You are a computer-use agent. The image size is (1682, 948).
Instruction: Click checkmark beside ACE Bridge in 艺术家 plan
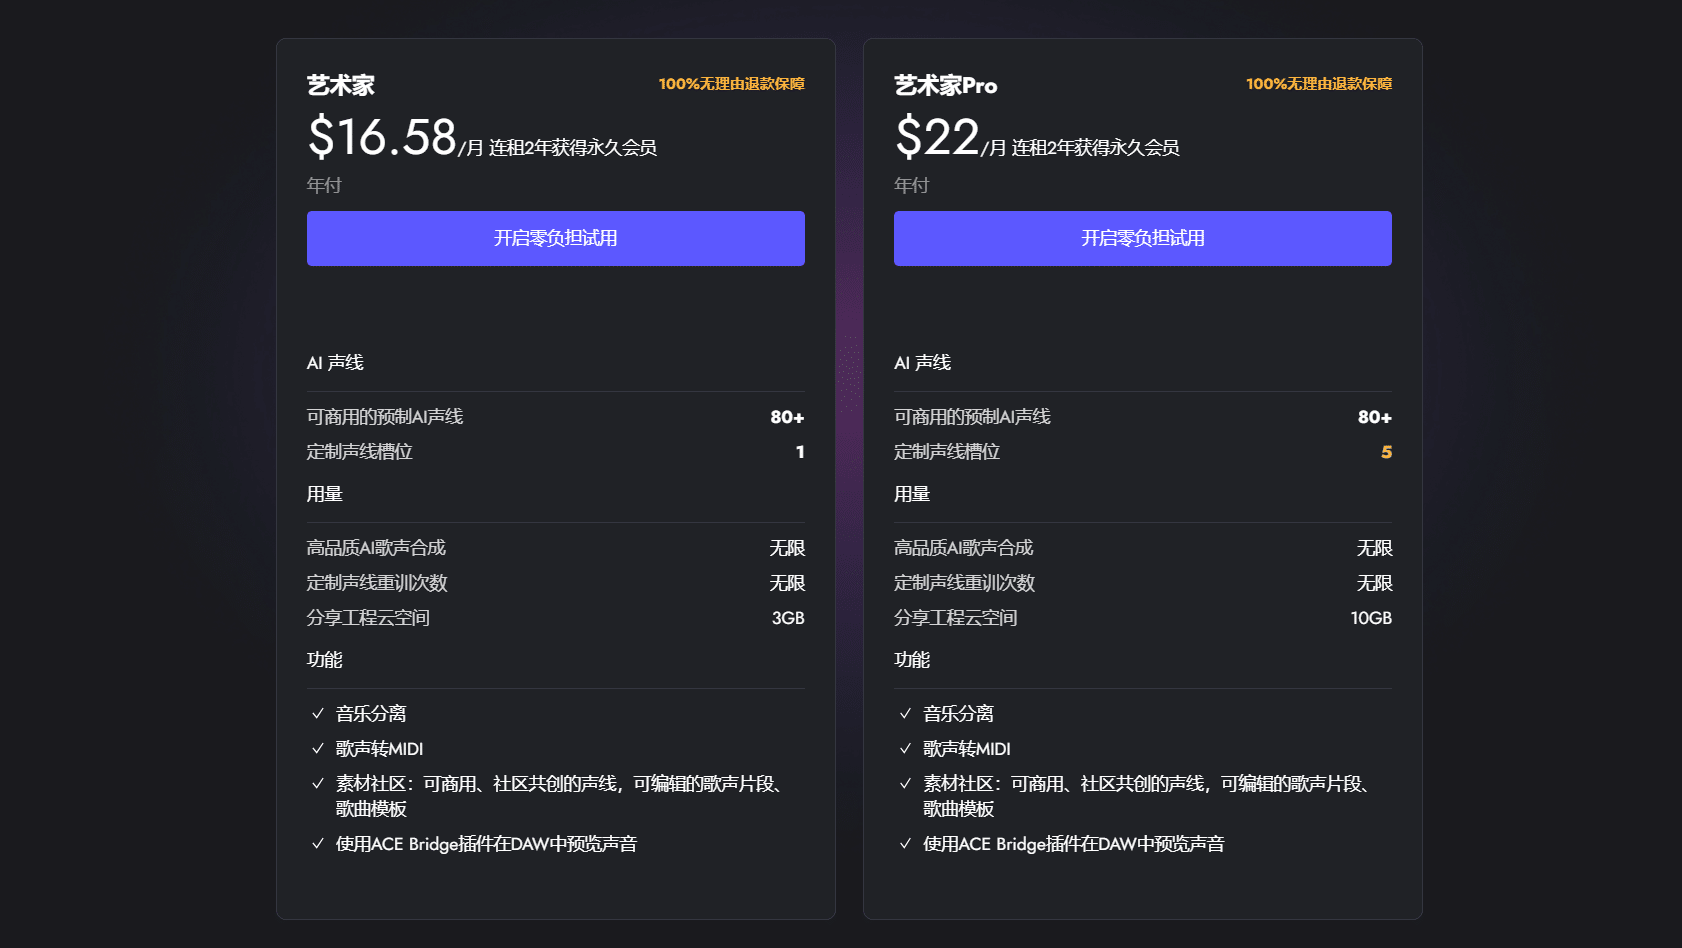[318, 843]
